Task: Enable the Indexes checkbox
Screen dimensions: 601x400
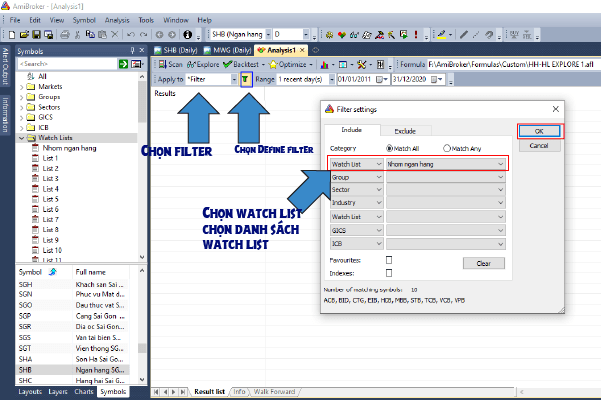Action: coord(389,273)
